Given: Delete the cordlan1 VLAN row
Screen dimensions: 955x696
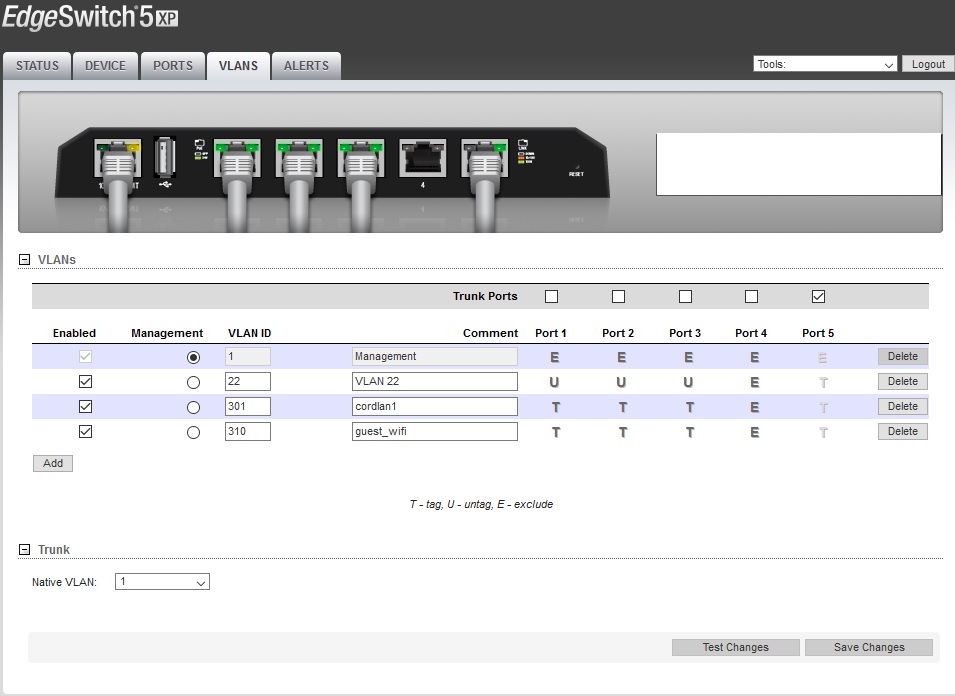Looking at the screenshot, I should pos(903,406).
